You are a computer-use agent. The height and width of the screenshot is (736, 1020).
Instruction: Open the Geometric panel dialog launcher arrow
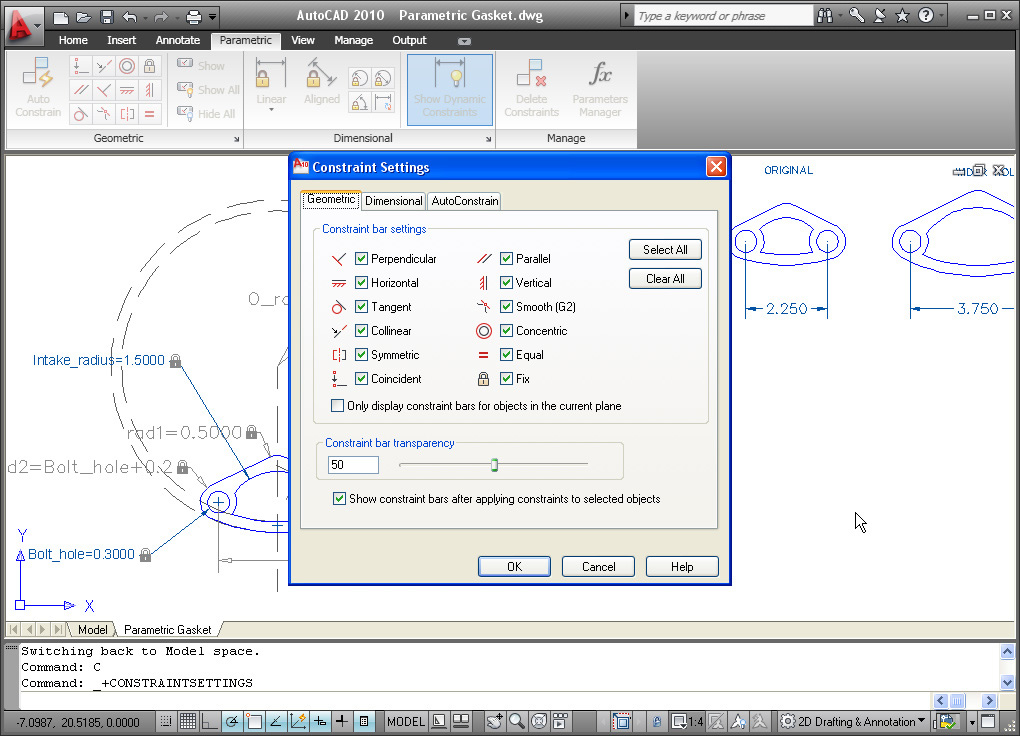pyautogui.click(x=236, y=139)
